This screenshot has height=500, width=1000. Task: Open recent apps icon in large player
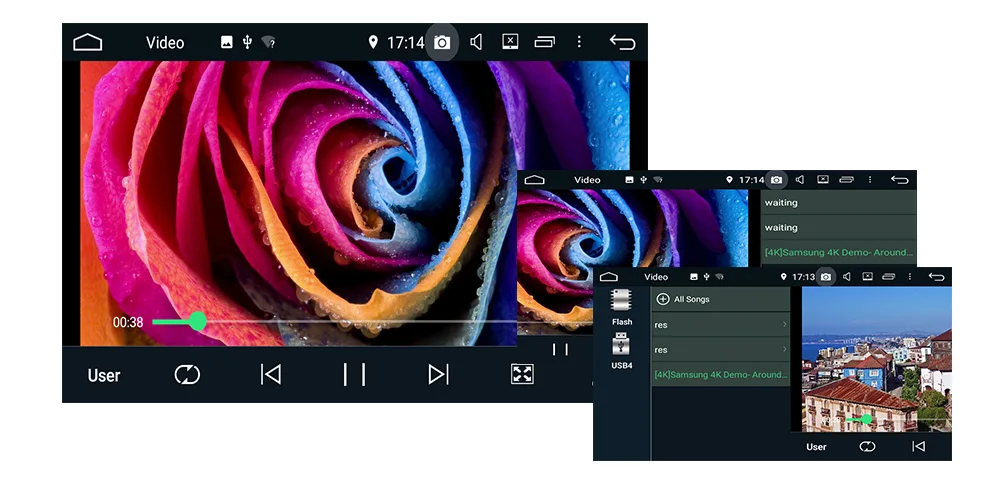(x=544, y=42)
